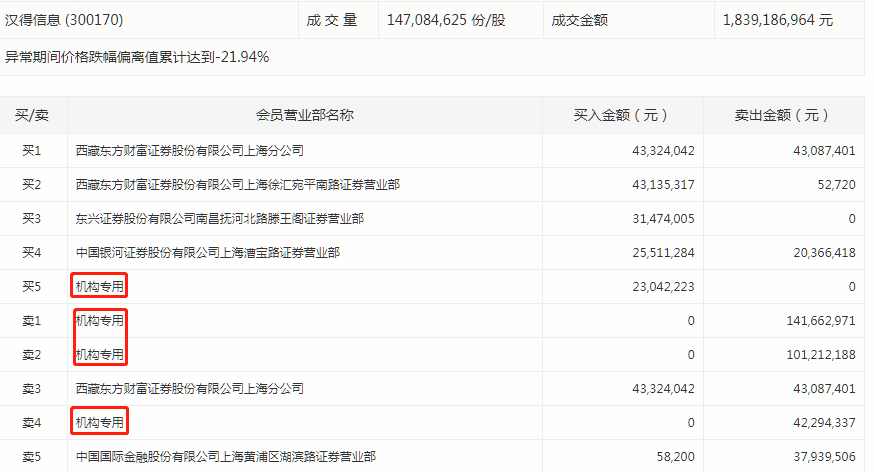The height and width of the screenshot is (472, 874).
Task: Select the buy amount 0 in the 卖2 row
Action: [x=691, y=354]
